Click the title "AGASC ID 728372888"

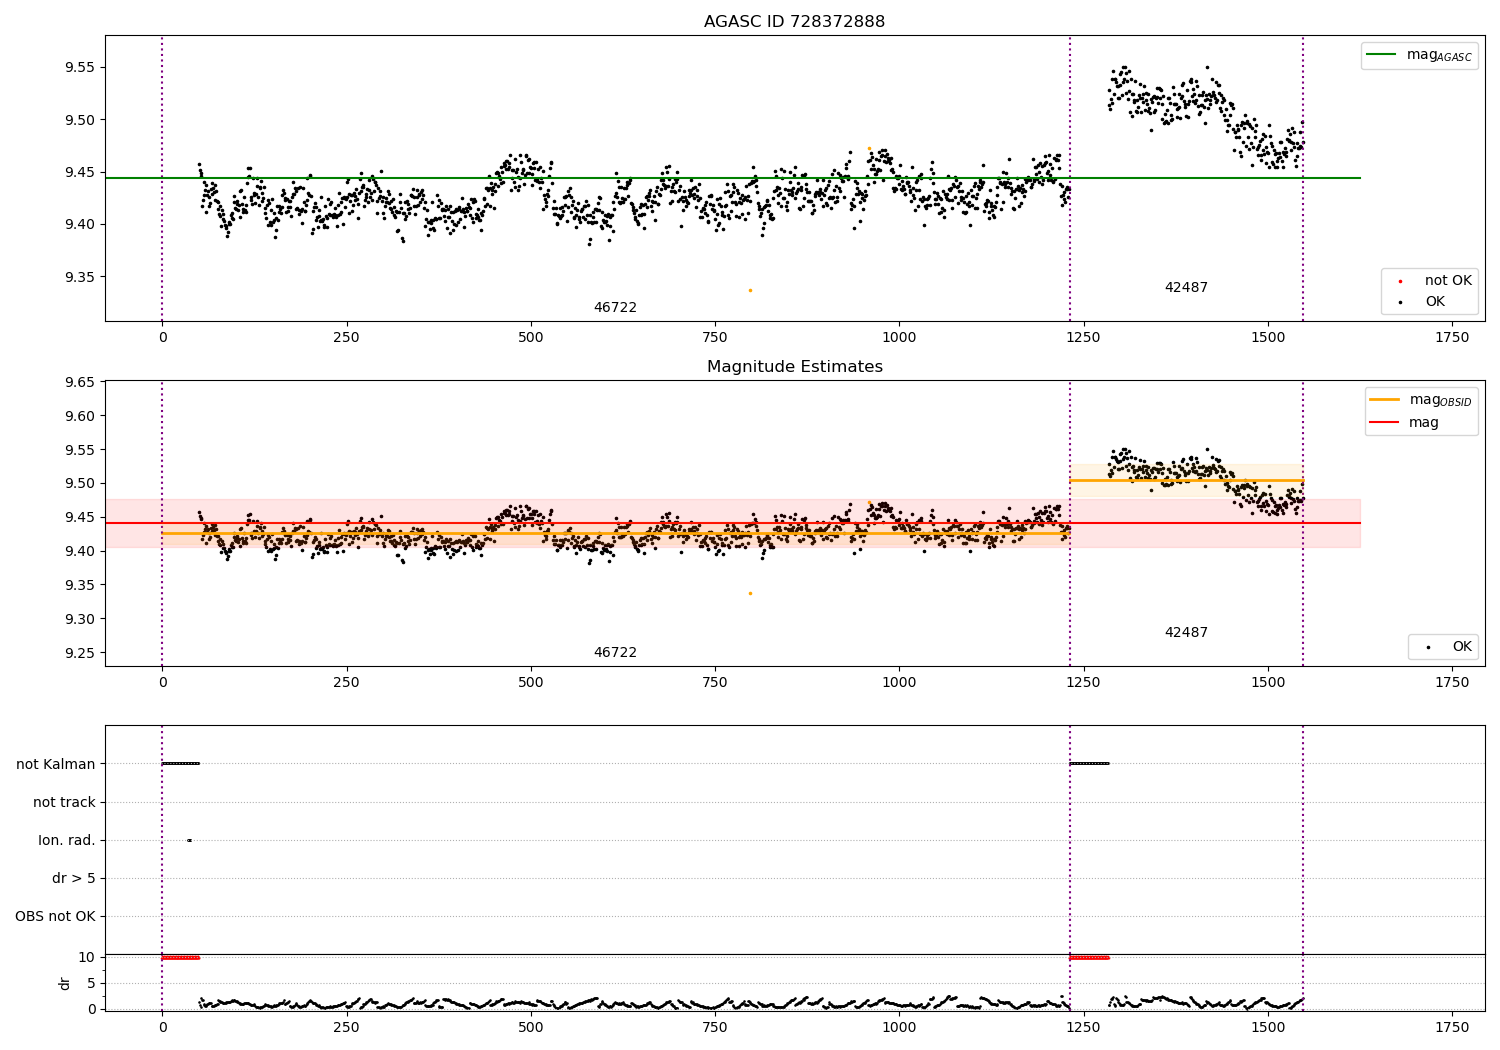(x=794, y=22)
